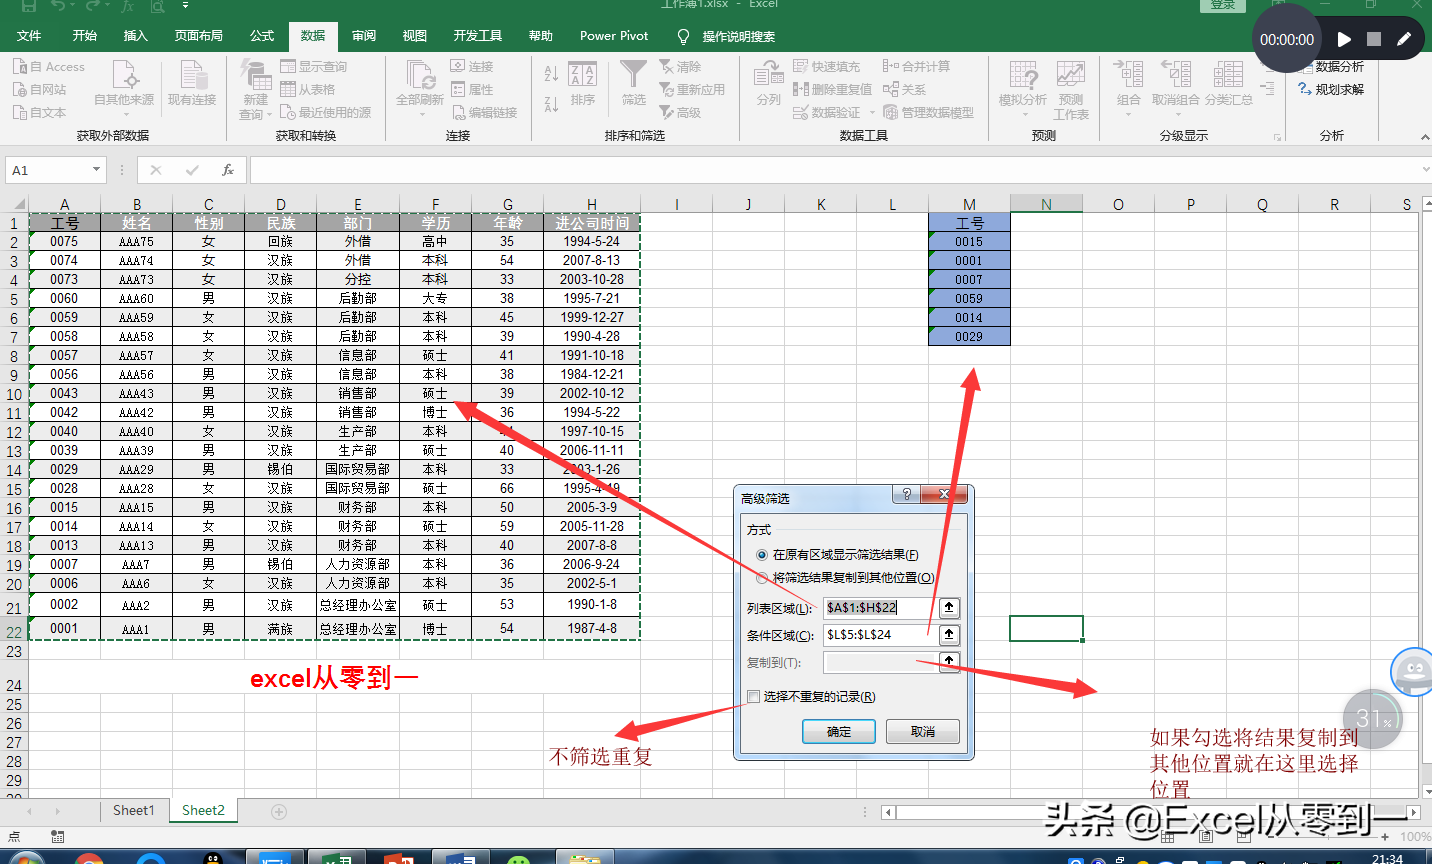Sort ascending with the A-to-Z icon
1432x864 pixels.
pyautogui.click(x=551, y=73)
